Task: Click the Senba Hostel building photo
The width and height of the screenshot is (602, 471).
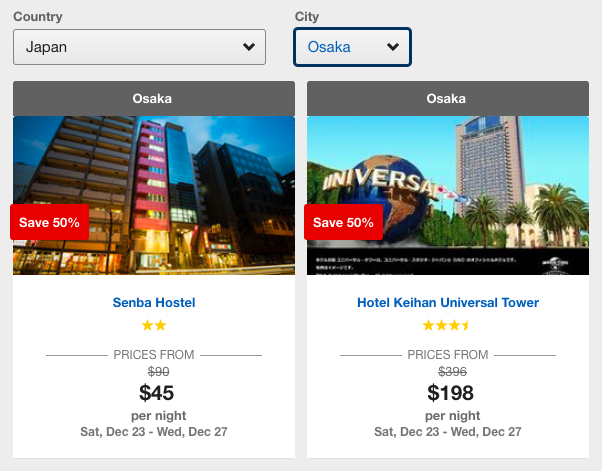Action: click(x=154, y=195)
